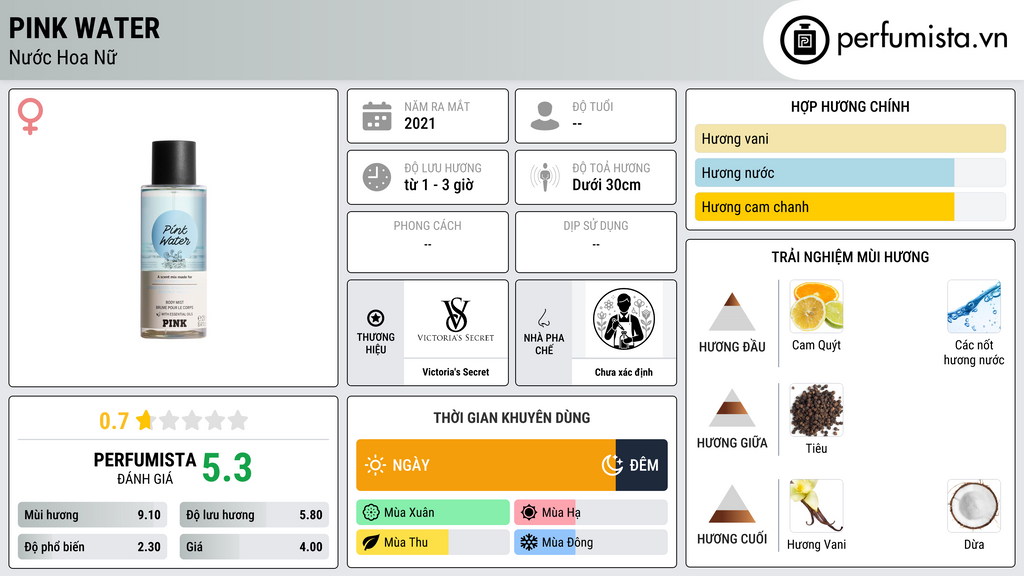Screen dimensions: 1024x576
Task: Click the Hợp hương chính heading
Action: [x=850, y=106]
